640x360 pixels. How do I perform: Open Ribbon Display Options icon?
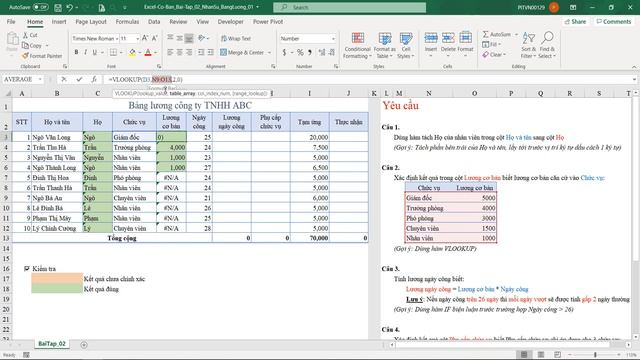[x=573, y=7]
